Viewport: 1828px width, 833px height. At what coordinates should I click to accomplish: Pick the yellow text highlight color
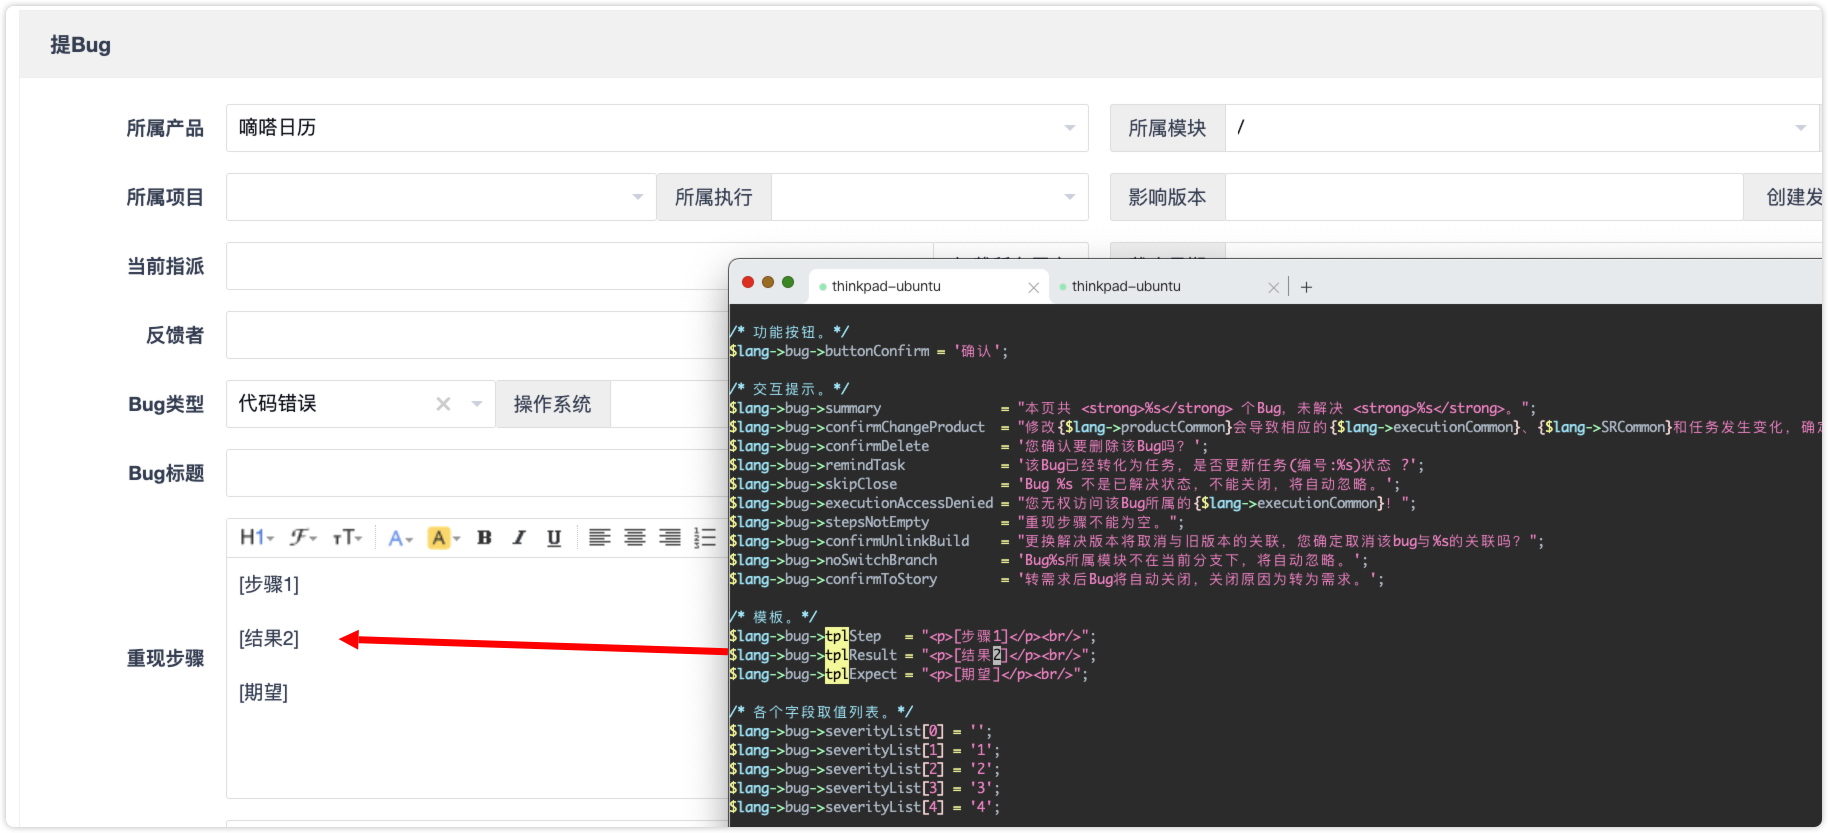click(x=438, y=538)
